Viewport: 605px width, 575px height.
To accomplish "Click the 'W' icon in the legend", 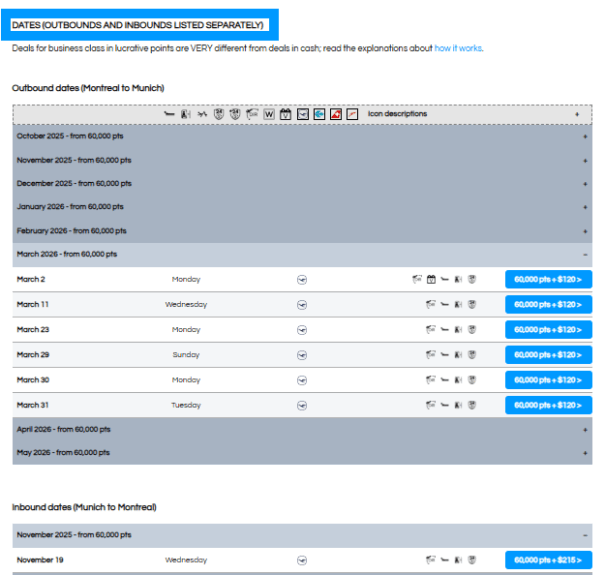I will 269,114.
